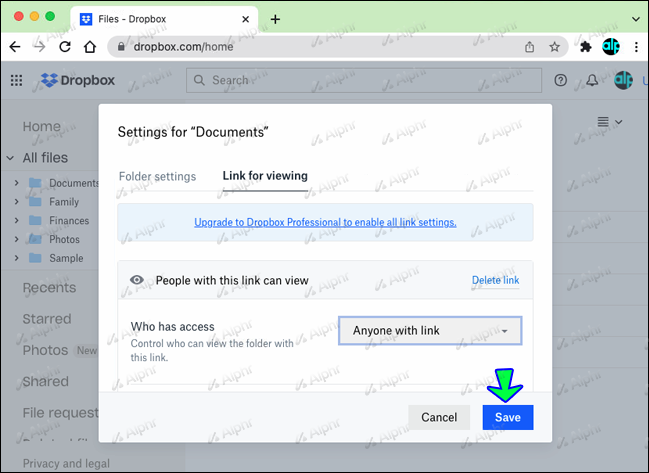Open the tab search chevron in title bar
Viewport: 649px width, 473px height.
click(x=636, y=19)
